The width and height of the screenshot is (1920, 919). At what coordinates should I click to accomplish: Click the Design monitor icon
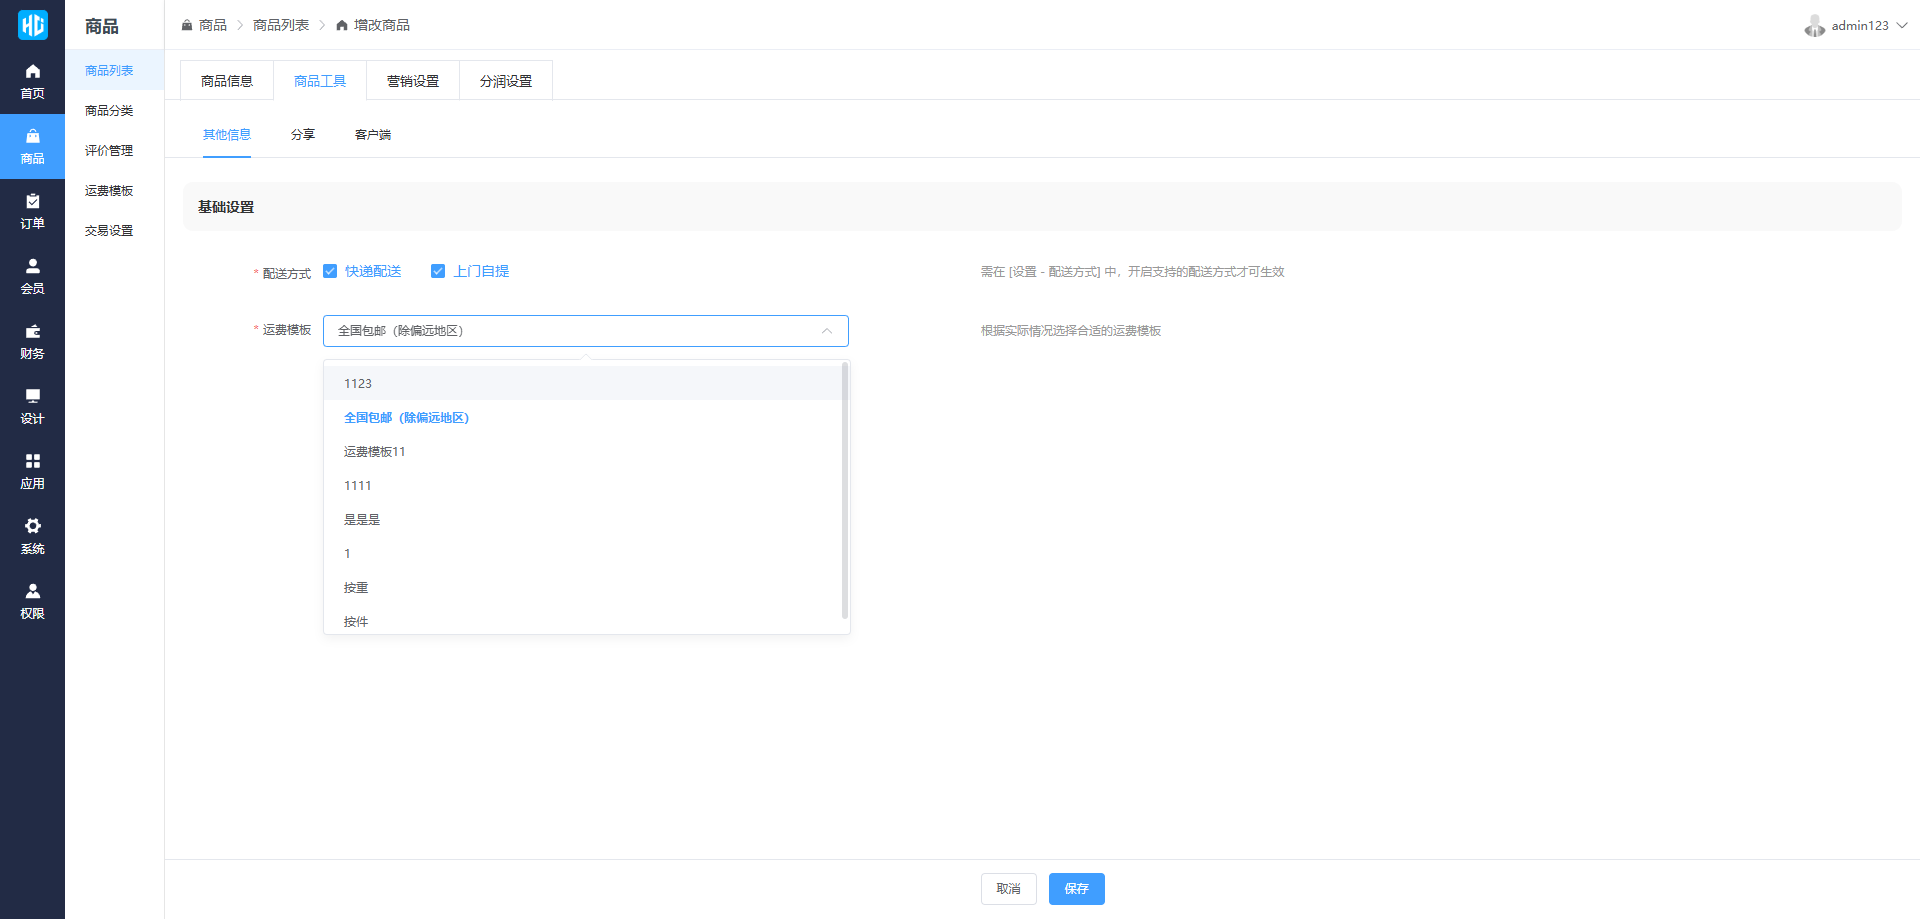[x=32, y=396]
